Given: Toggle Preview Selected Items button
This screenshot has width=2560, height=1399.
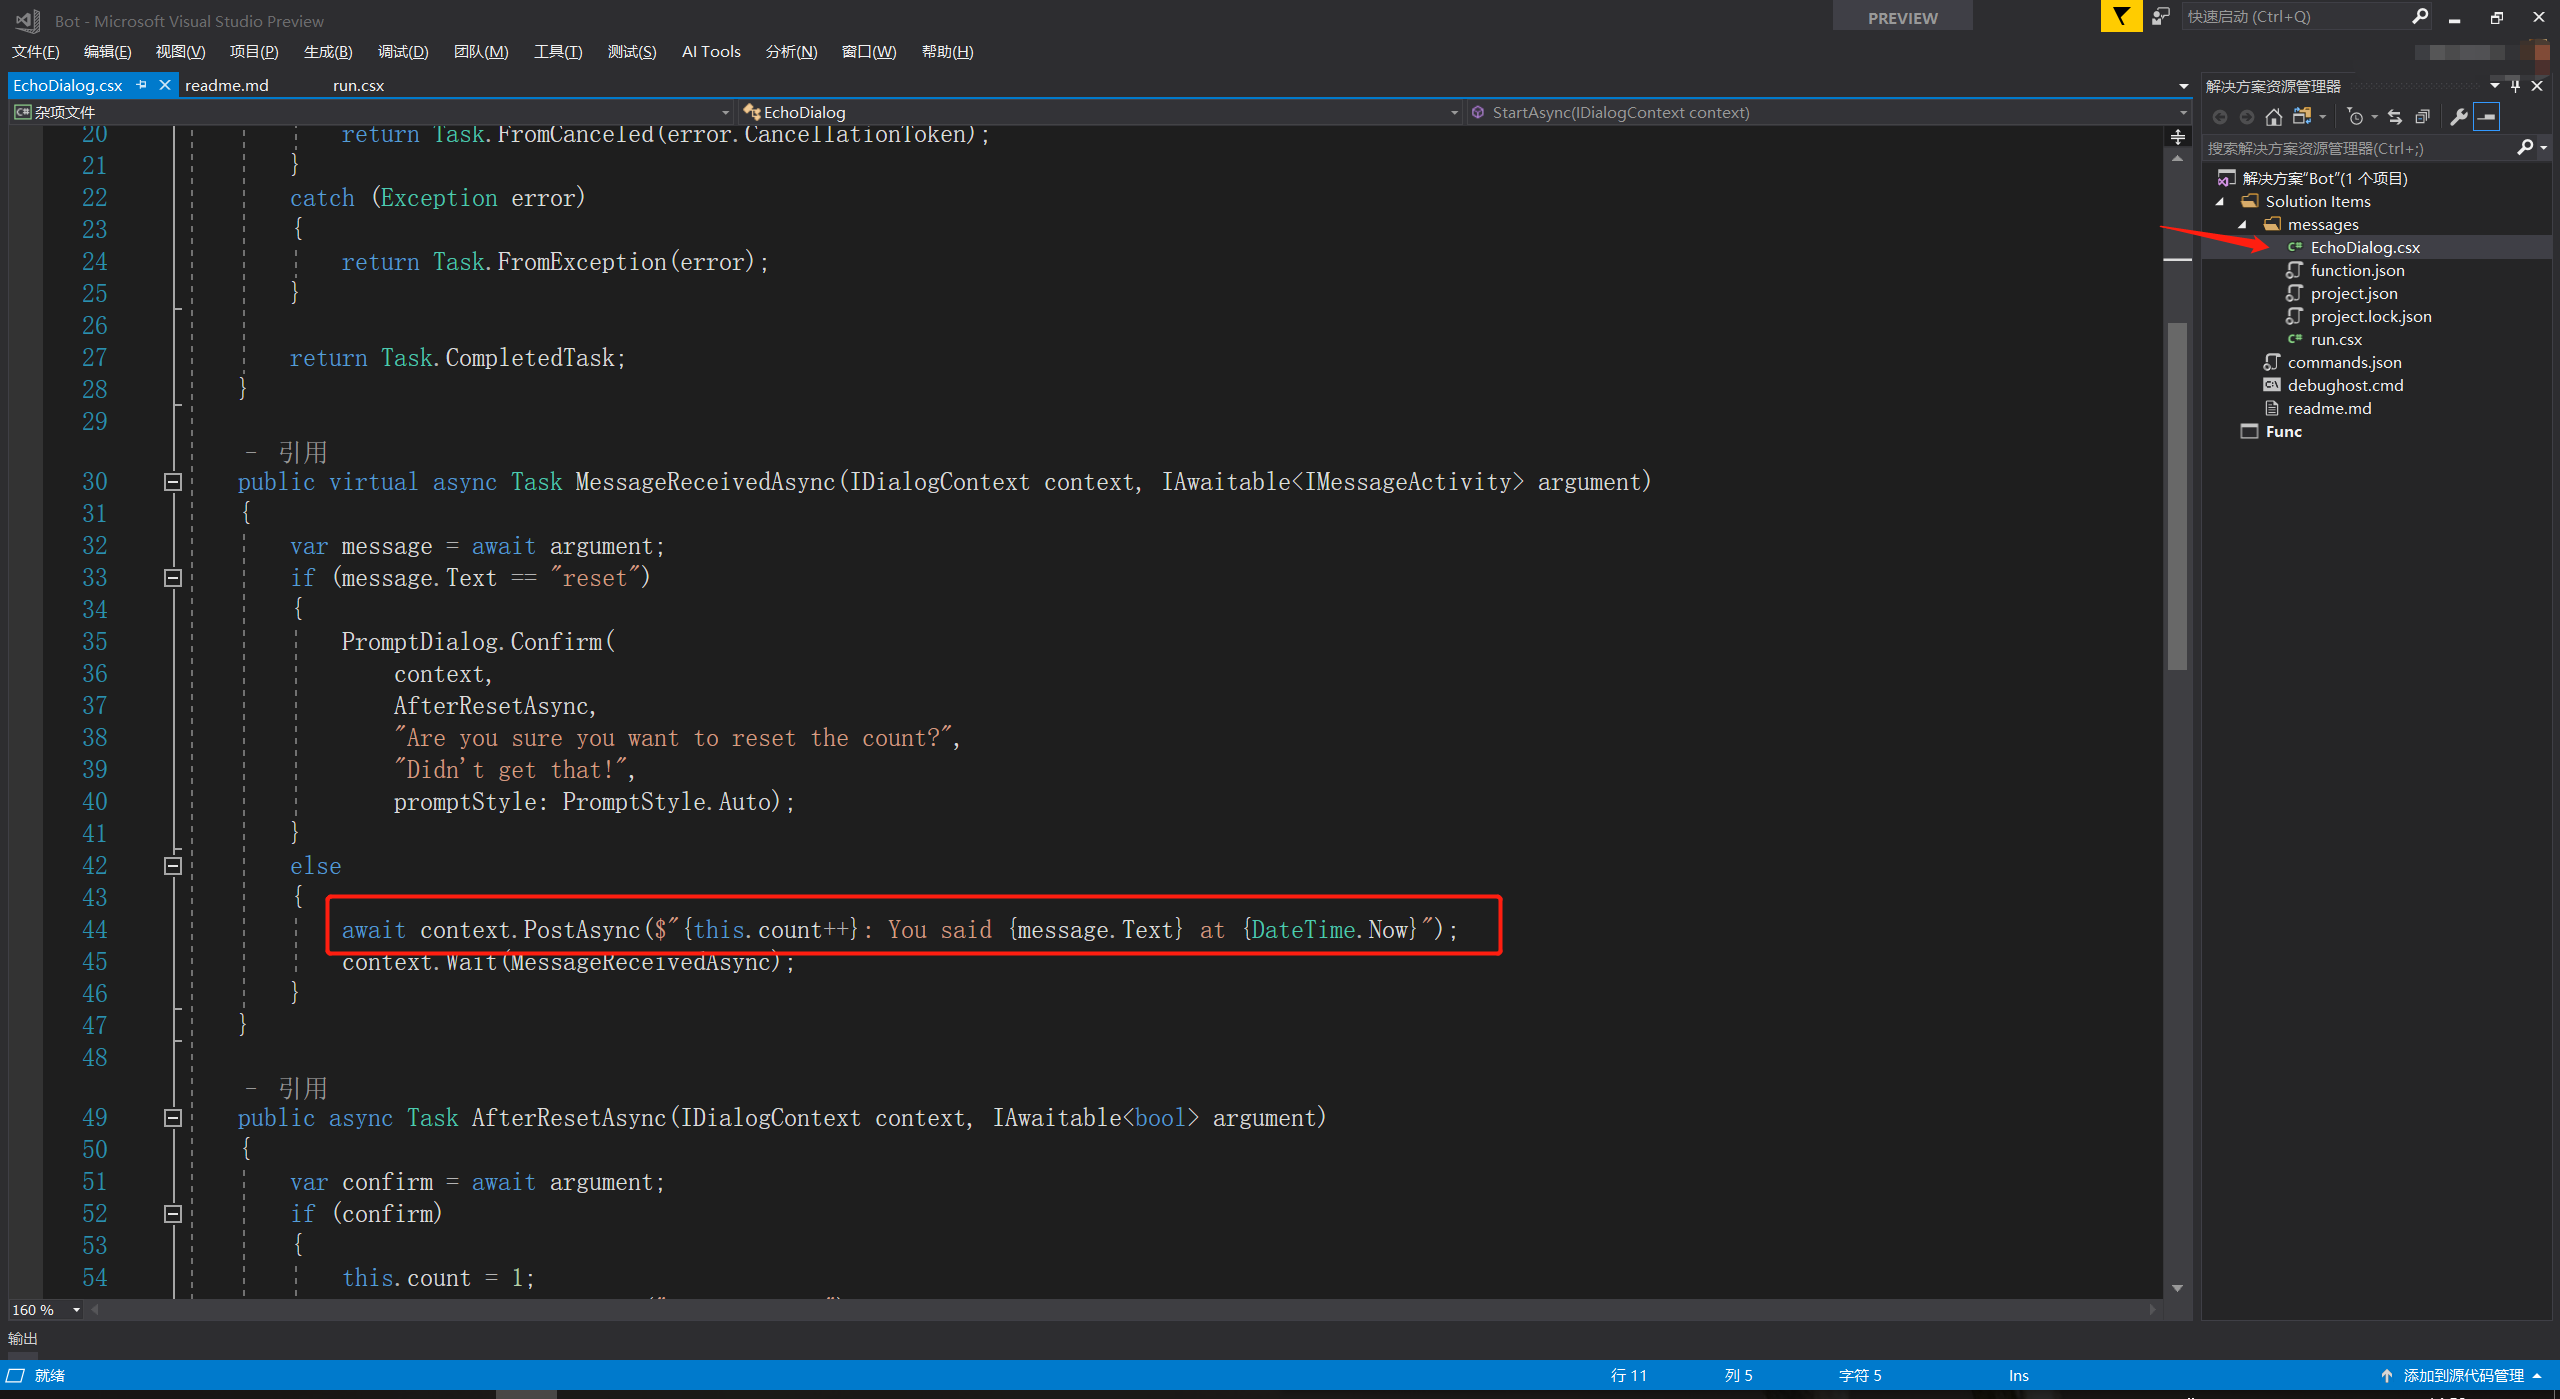Looking at the screenshot, I should click(x=2487, y=117).
